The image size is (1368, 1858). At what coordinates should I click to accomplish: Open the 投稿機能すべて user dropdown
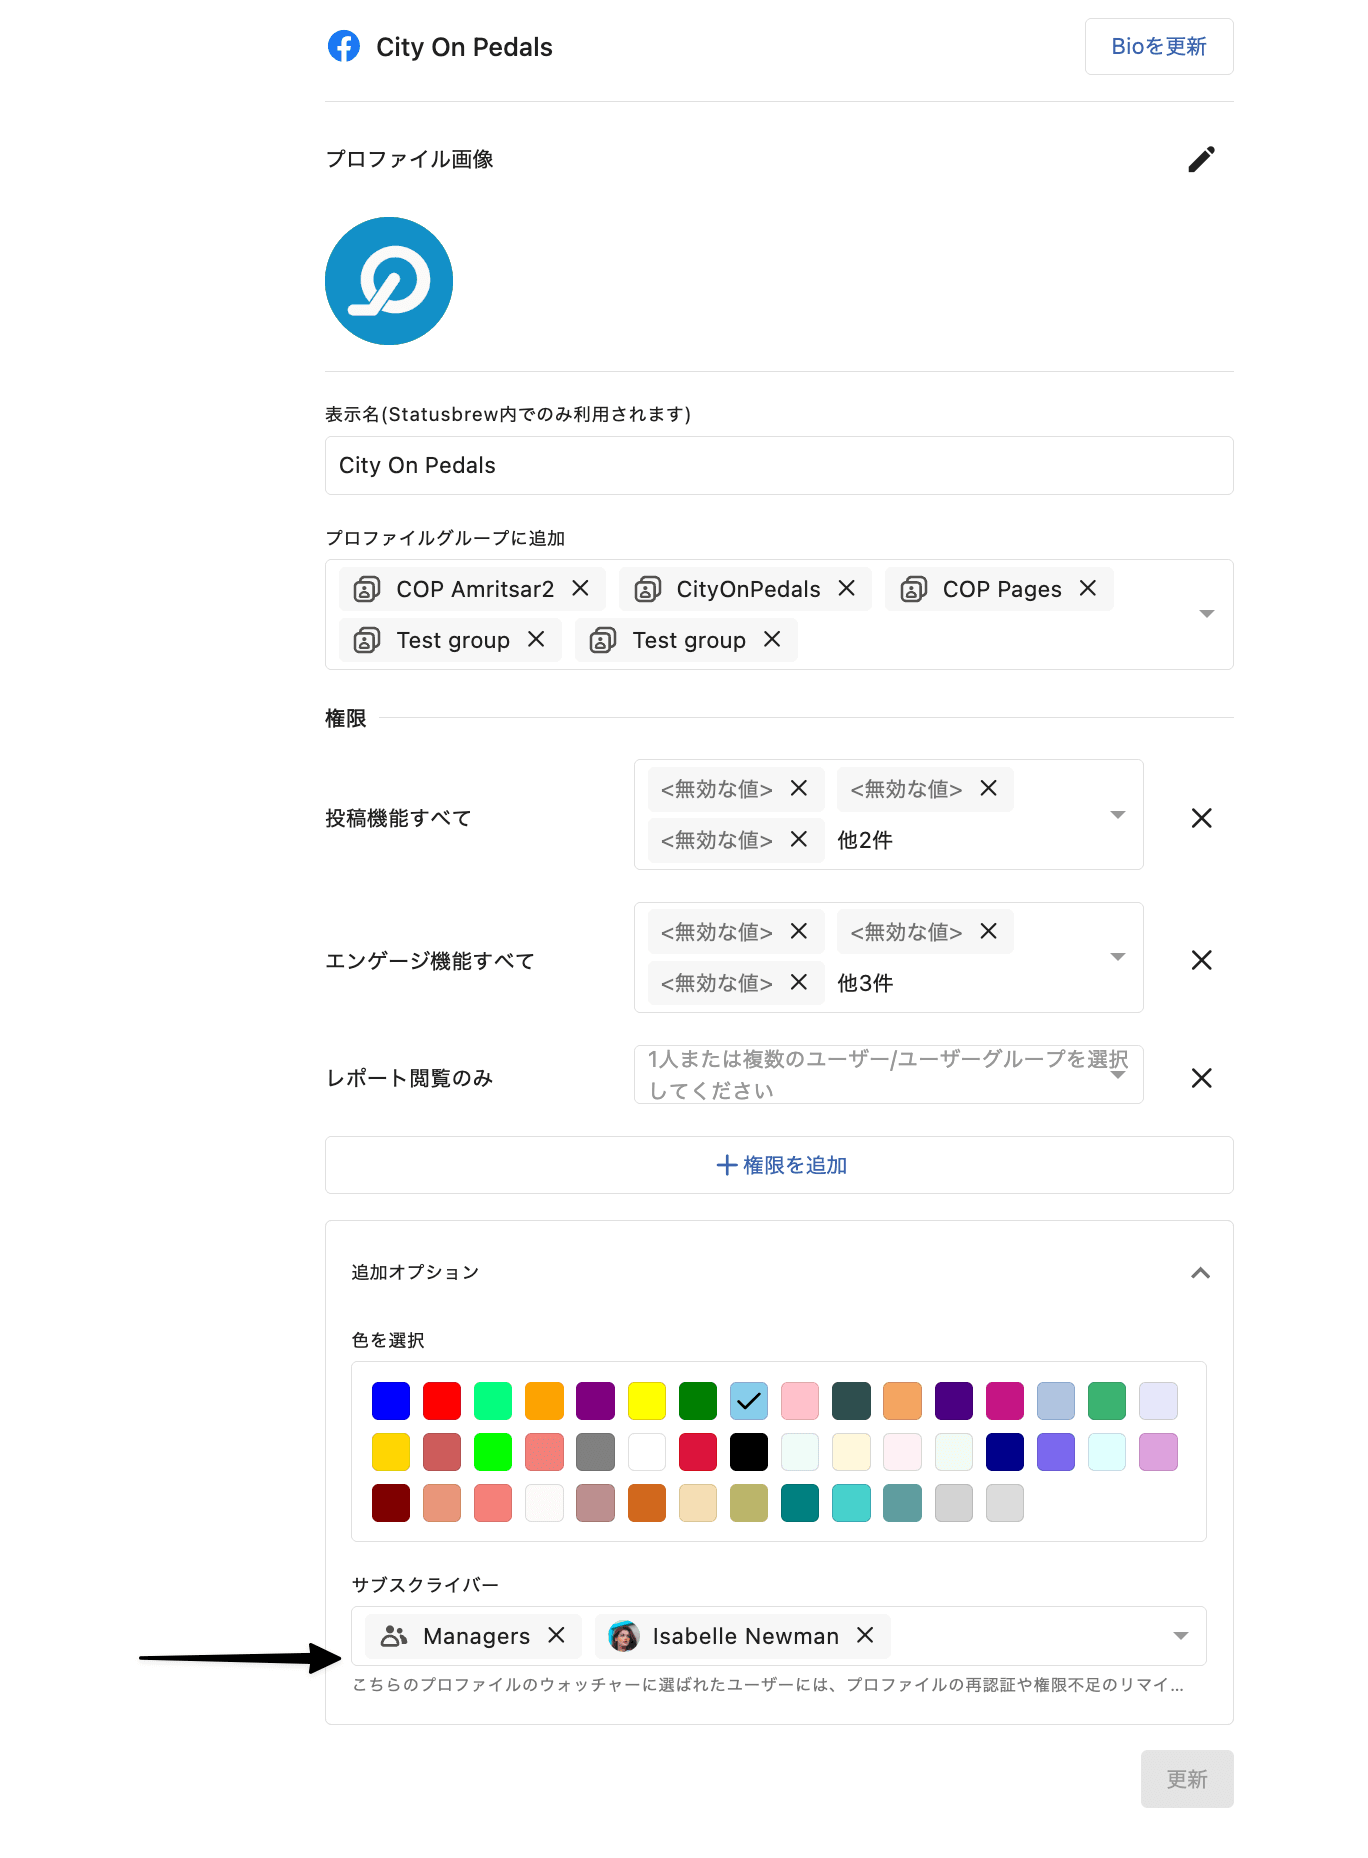pyautogui.click(x=1117, y=815)
